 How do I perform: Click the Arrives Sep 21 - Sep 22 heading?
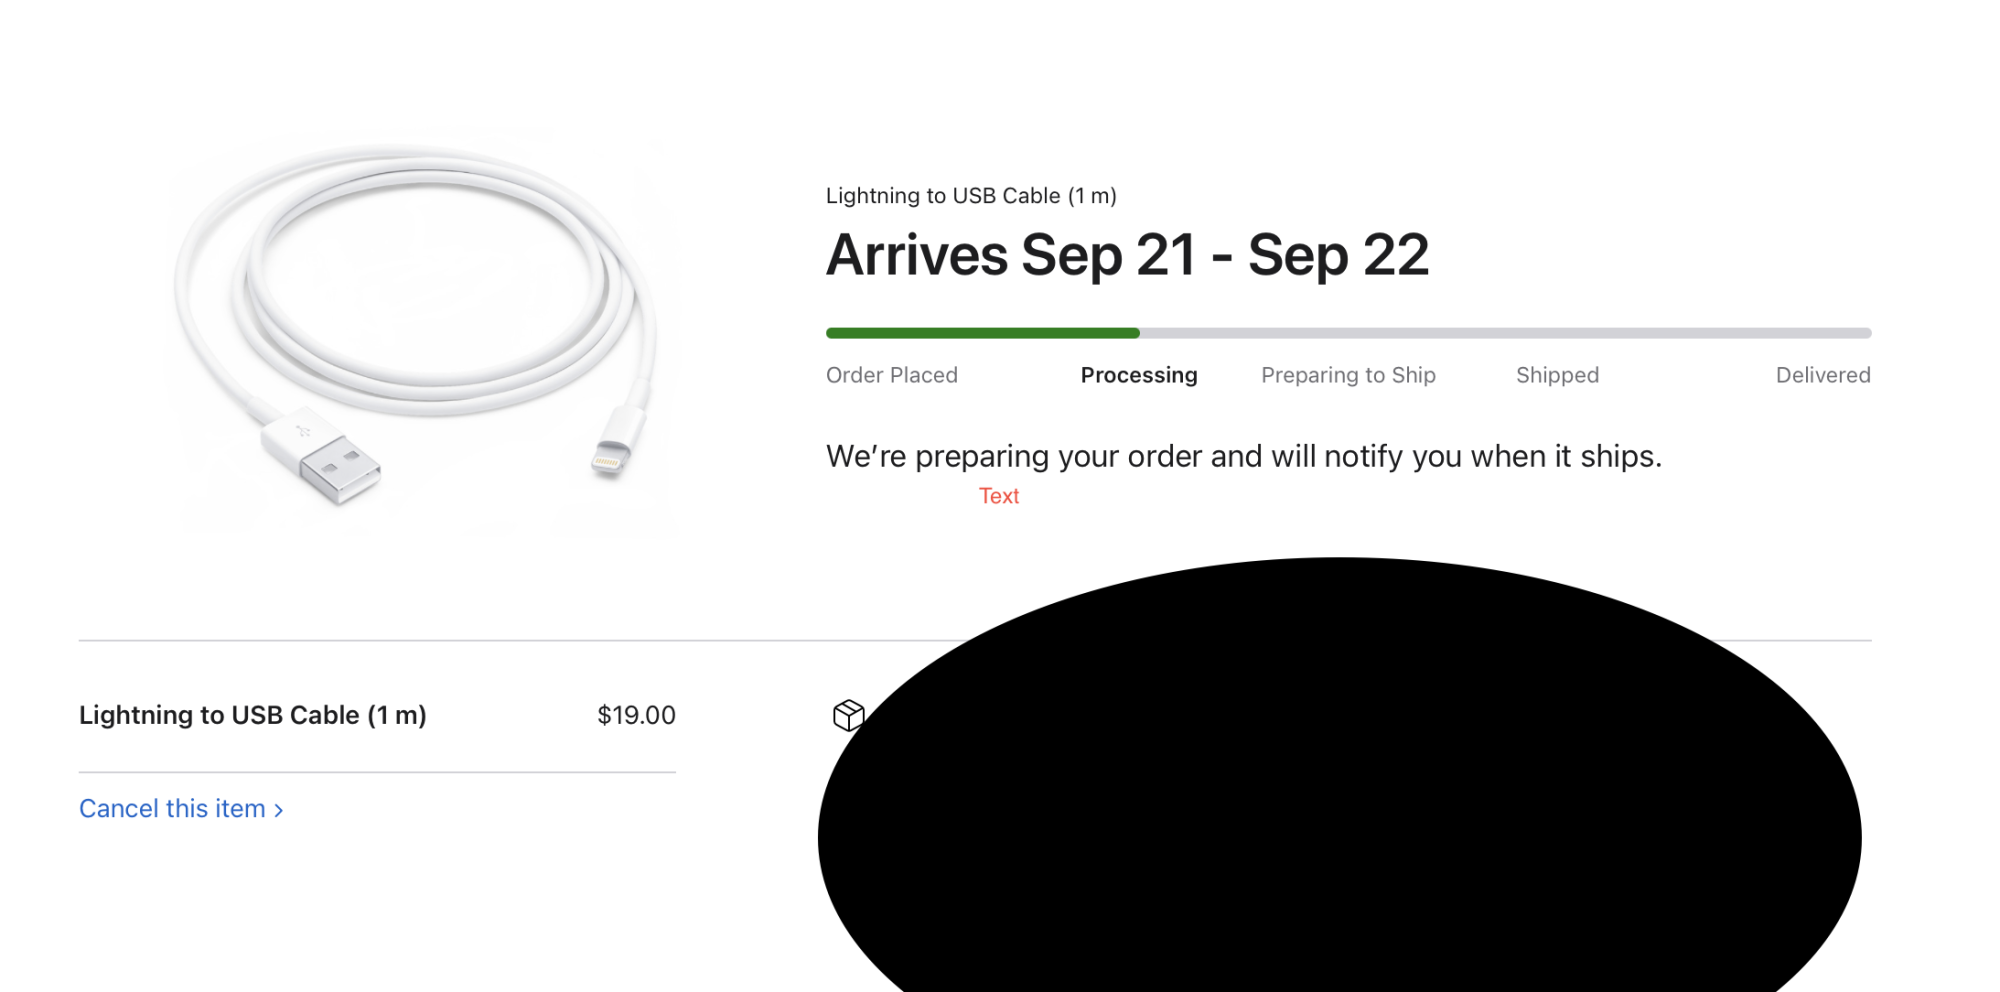[1127, 255]
